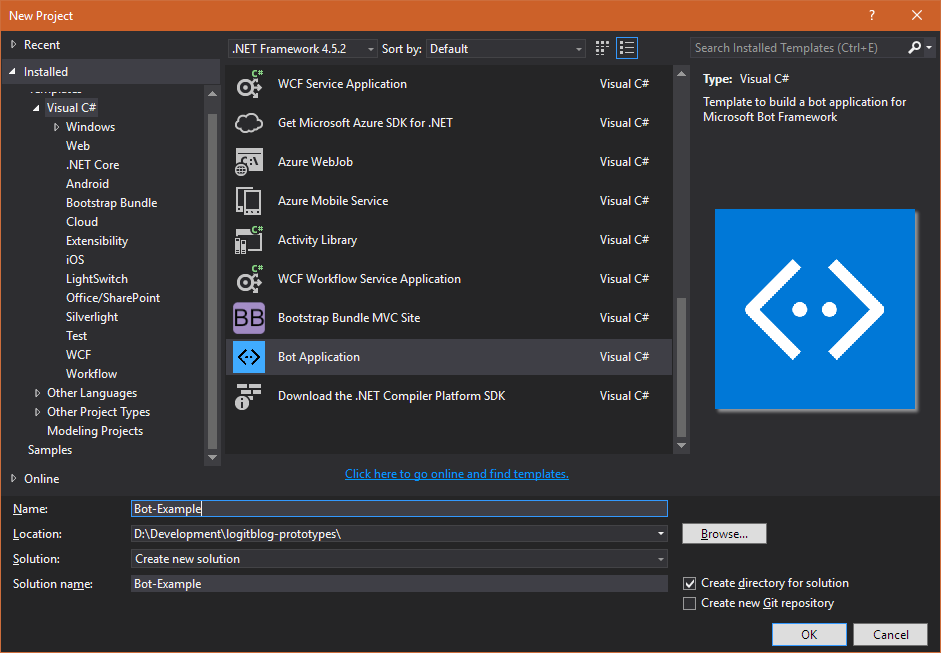
Task: Click the Activity Library template icon
Action: coord(248,240)
